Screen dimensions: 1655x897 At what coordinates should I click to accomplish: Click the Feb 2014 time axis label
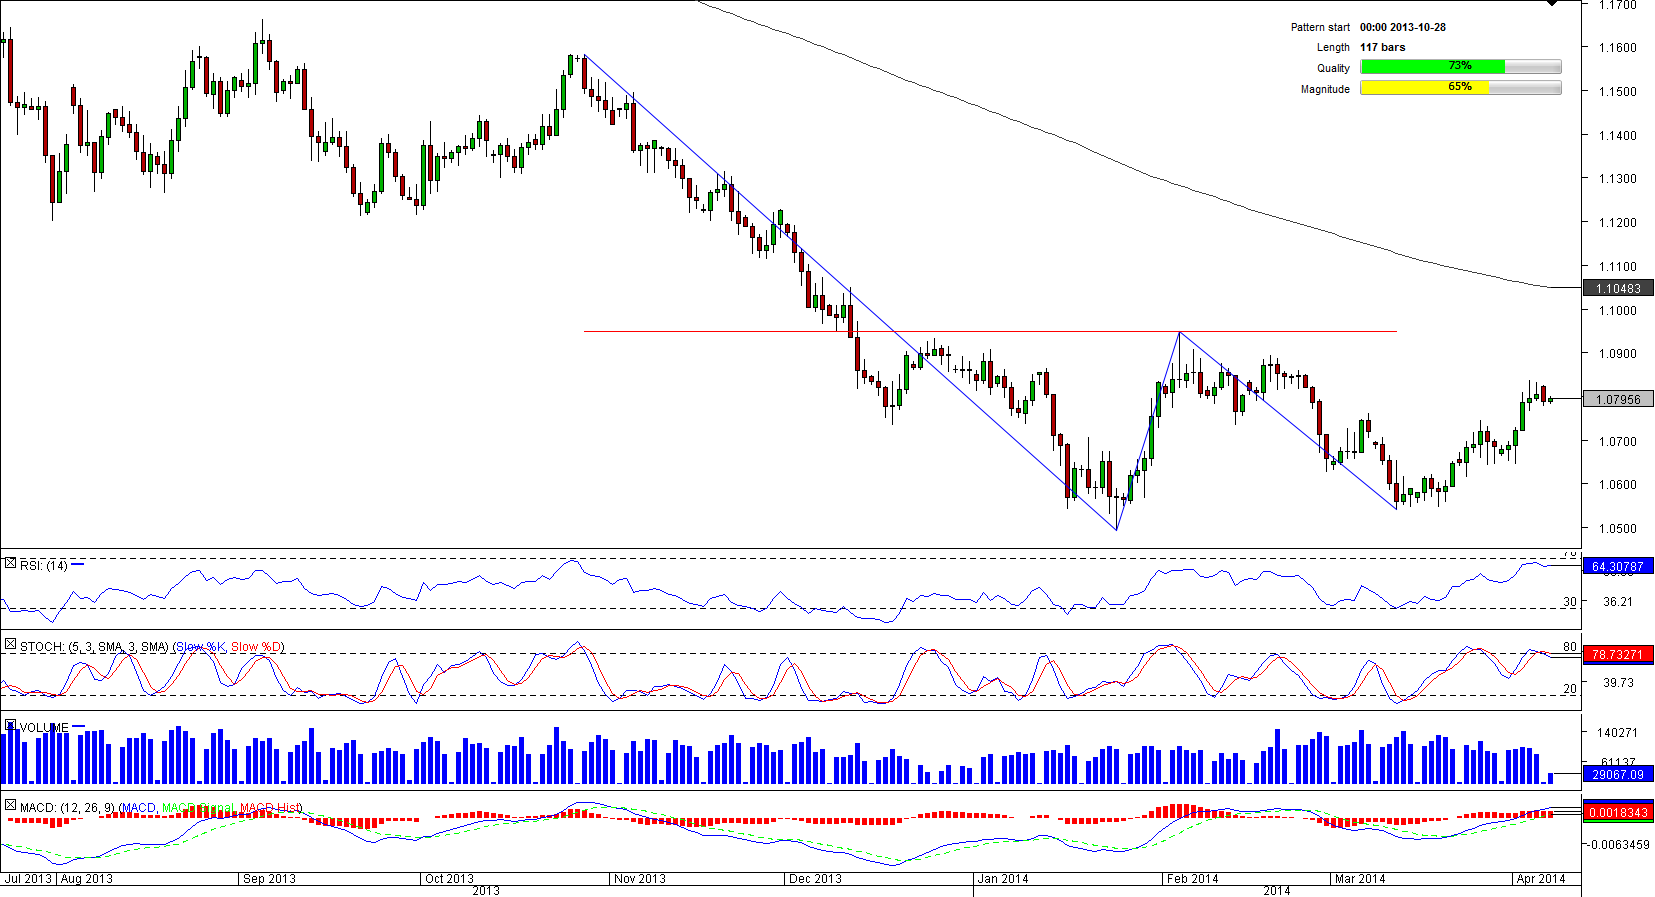(x=1193, y=879)
